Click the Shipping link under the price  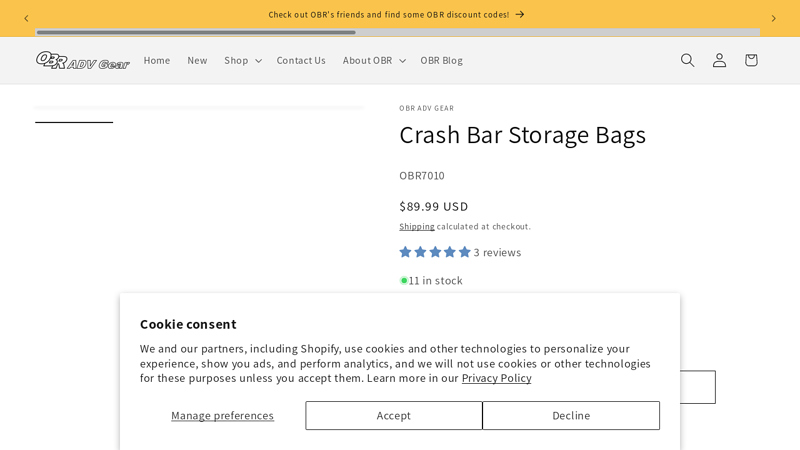tap(417, 226)
